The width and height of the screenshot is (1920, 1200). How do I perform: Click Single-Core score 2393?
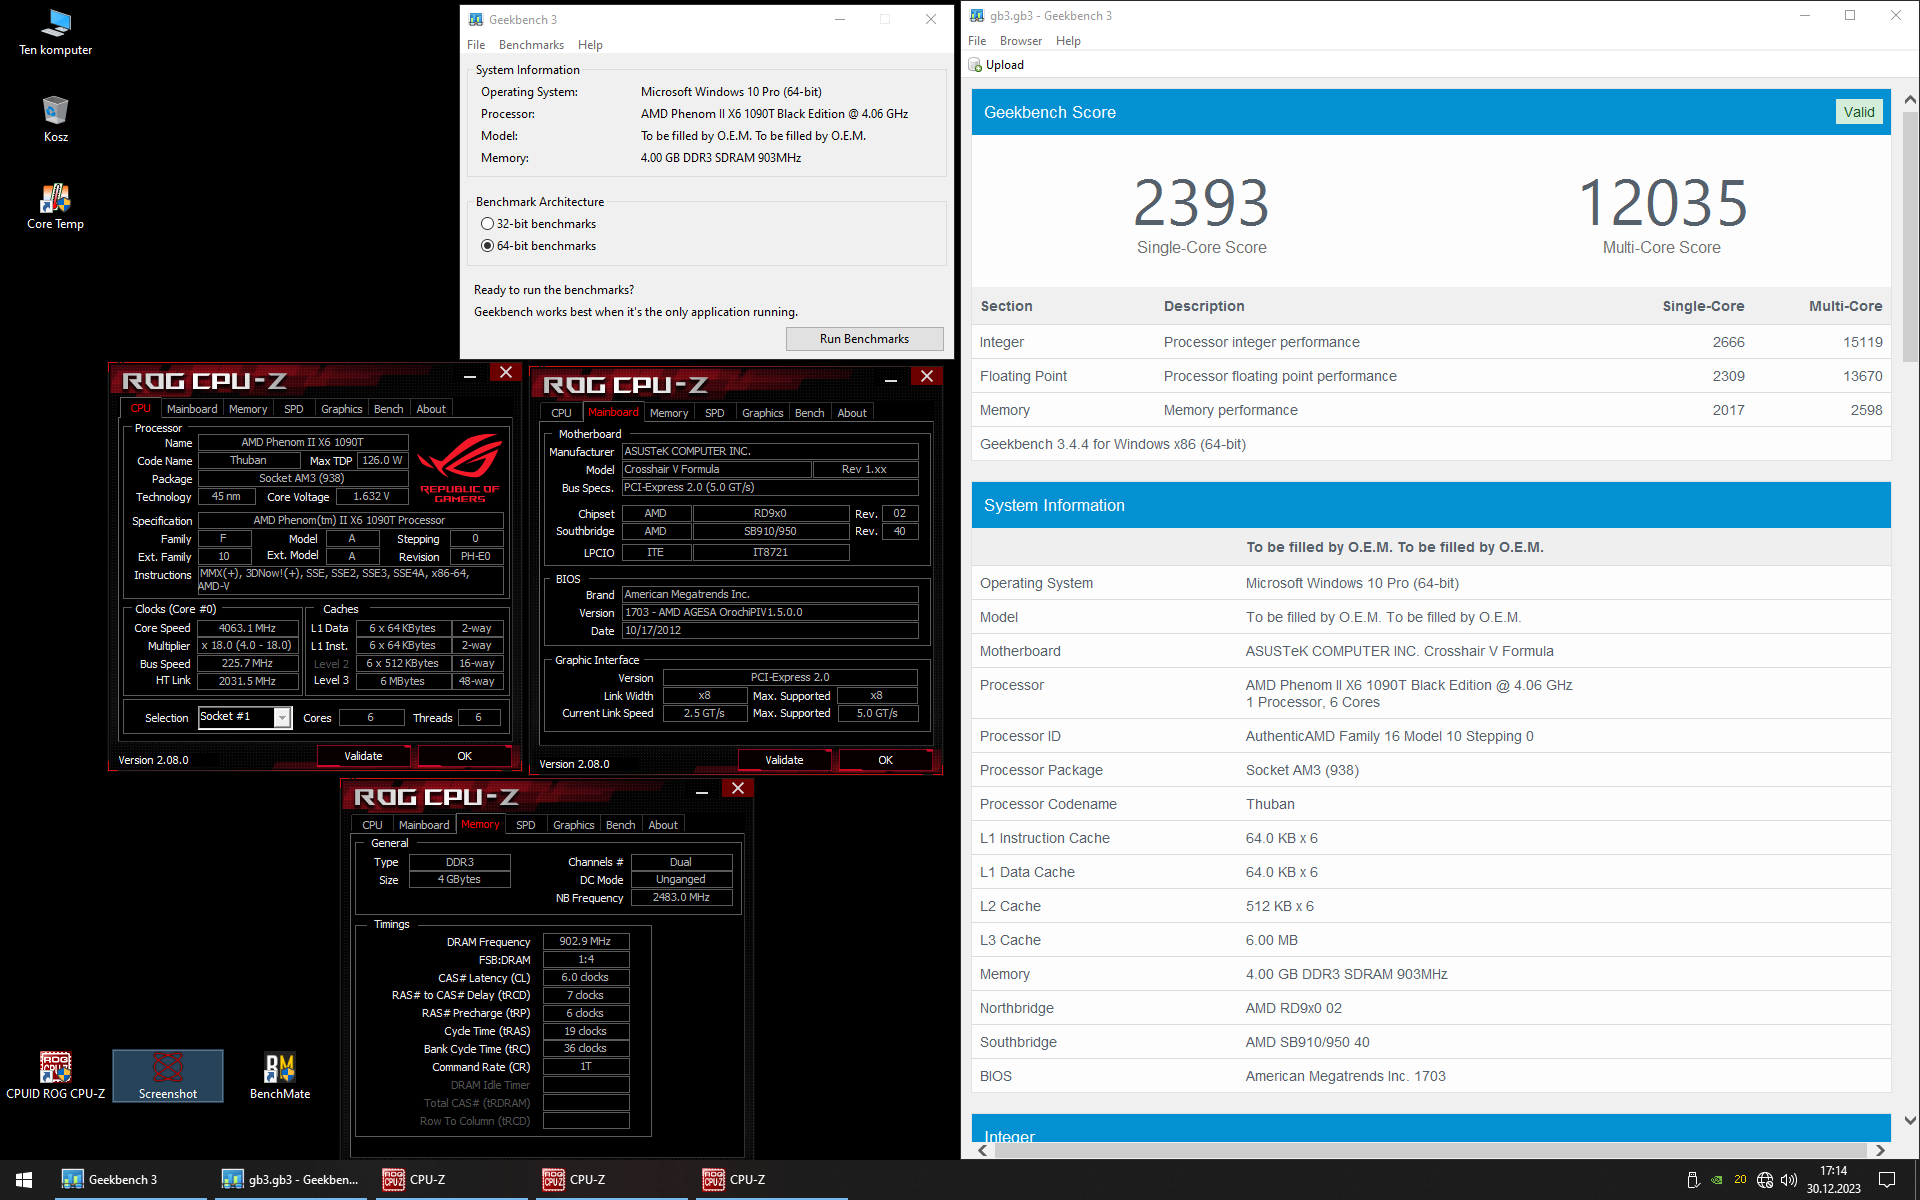1201,203
